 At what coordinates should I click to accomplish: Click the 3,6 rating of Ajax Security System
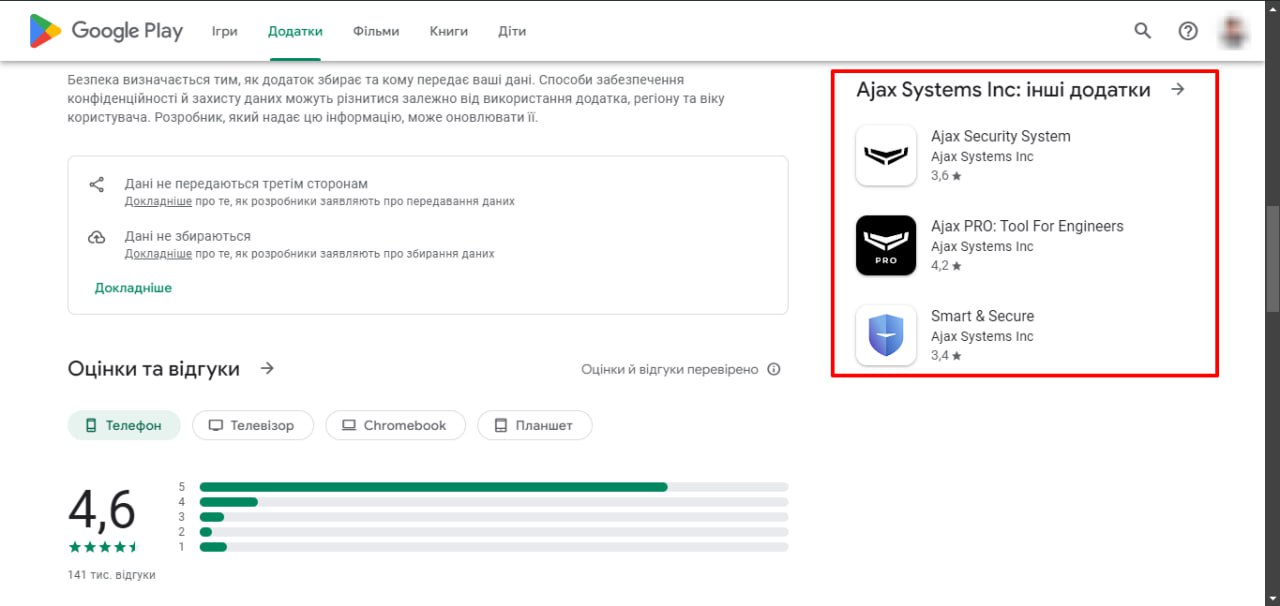[x=946, y=176]
